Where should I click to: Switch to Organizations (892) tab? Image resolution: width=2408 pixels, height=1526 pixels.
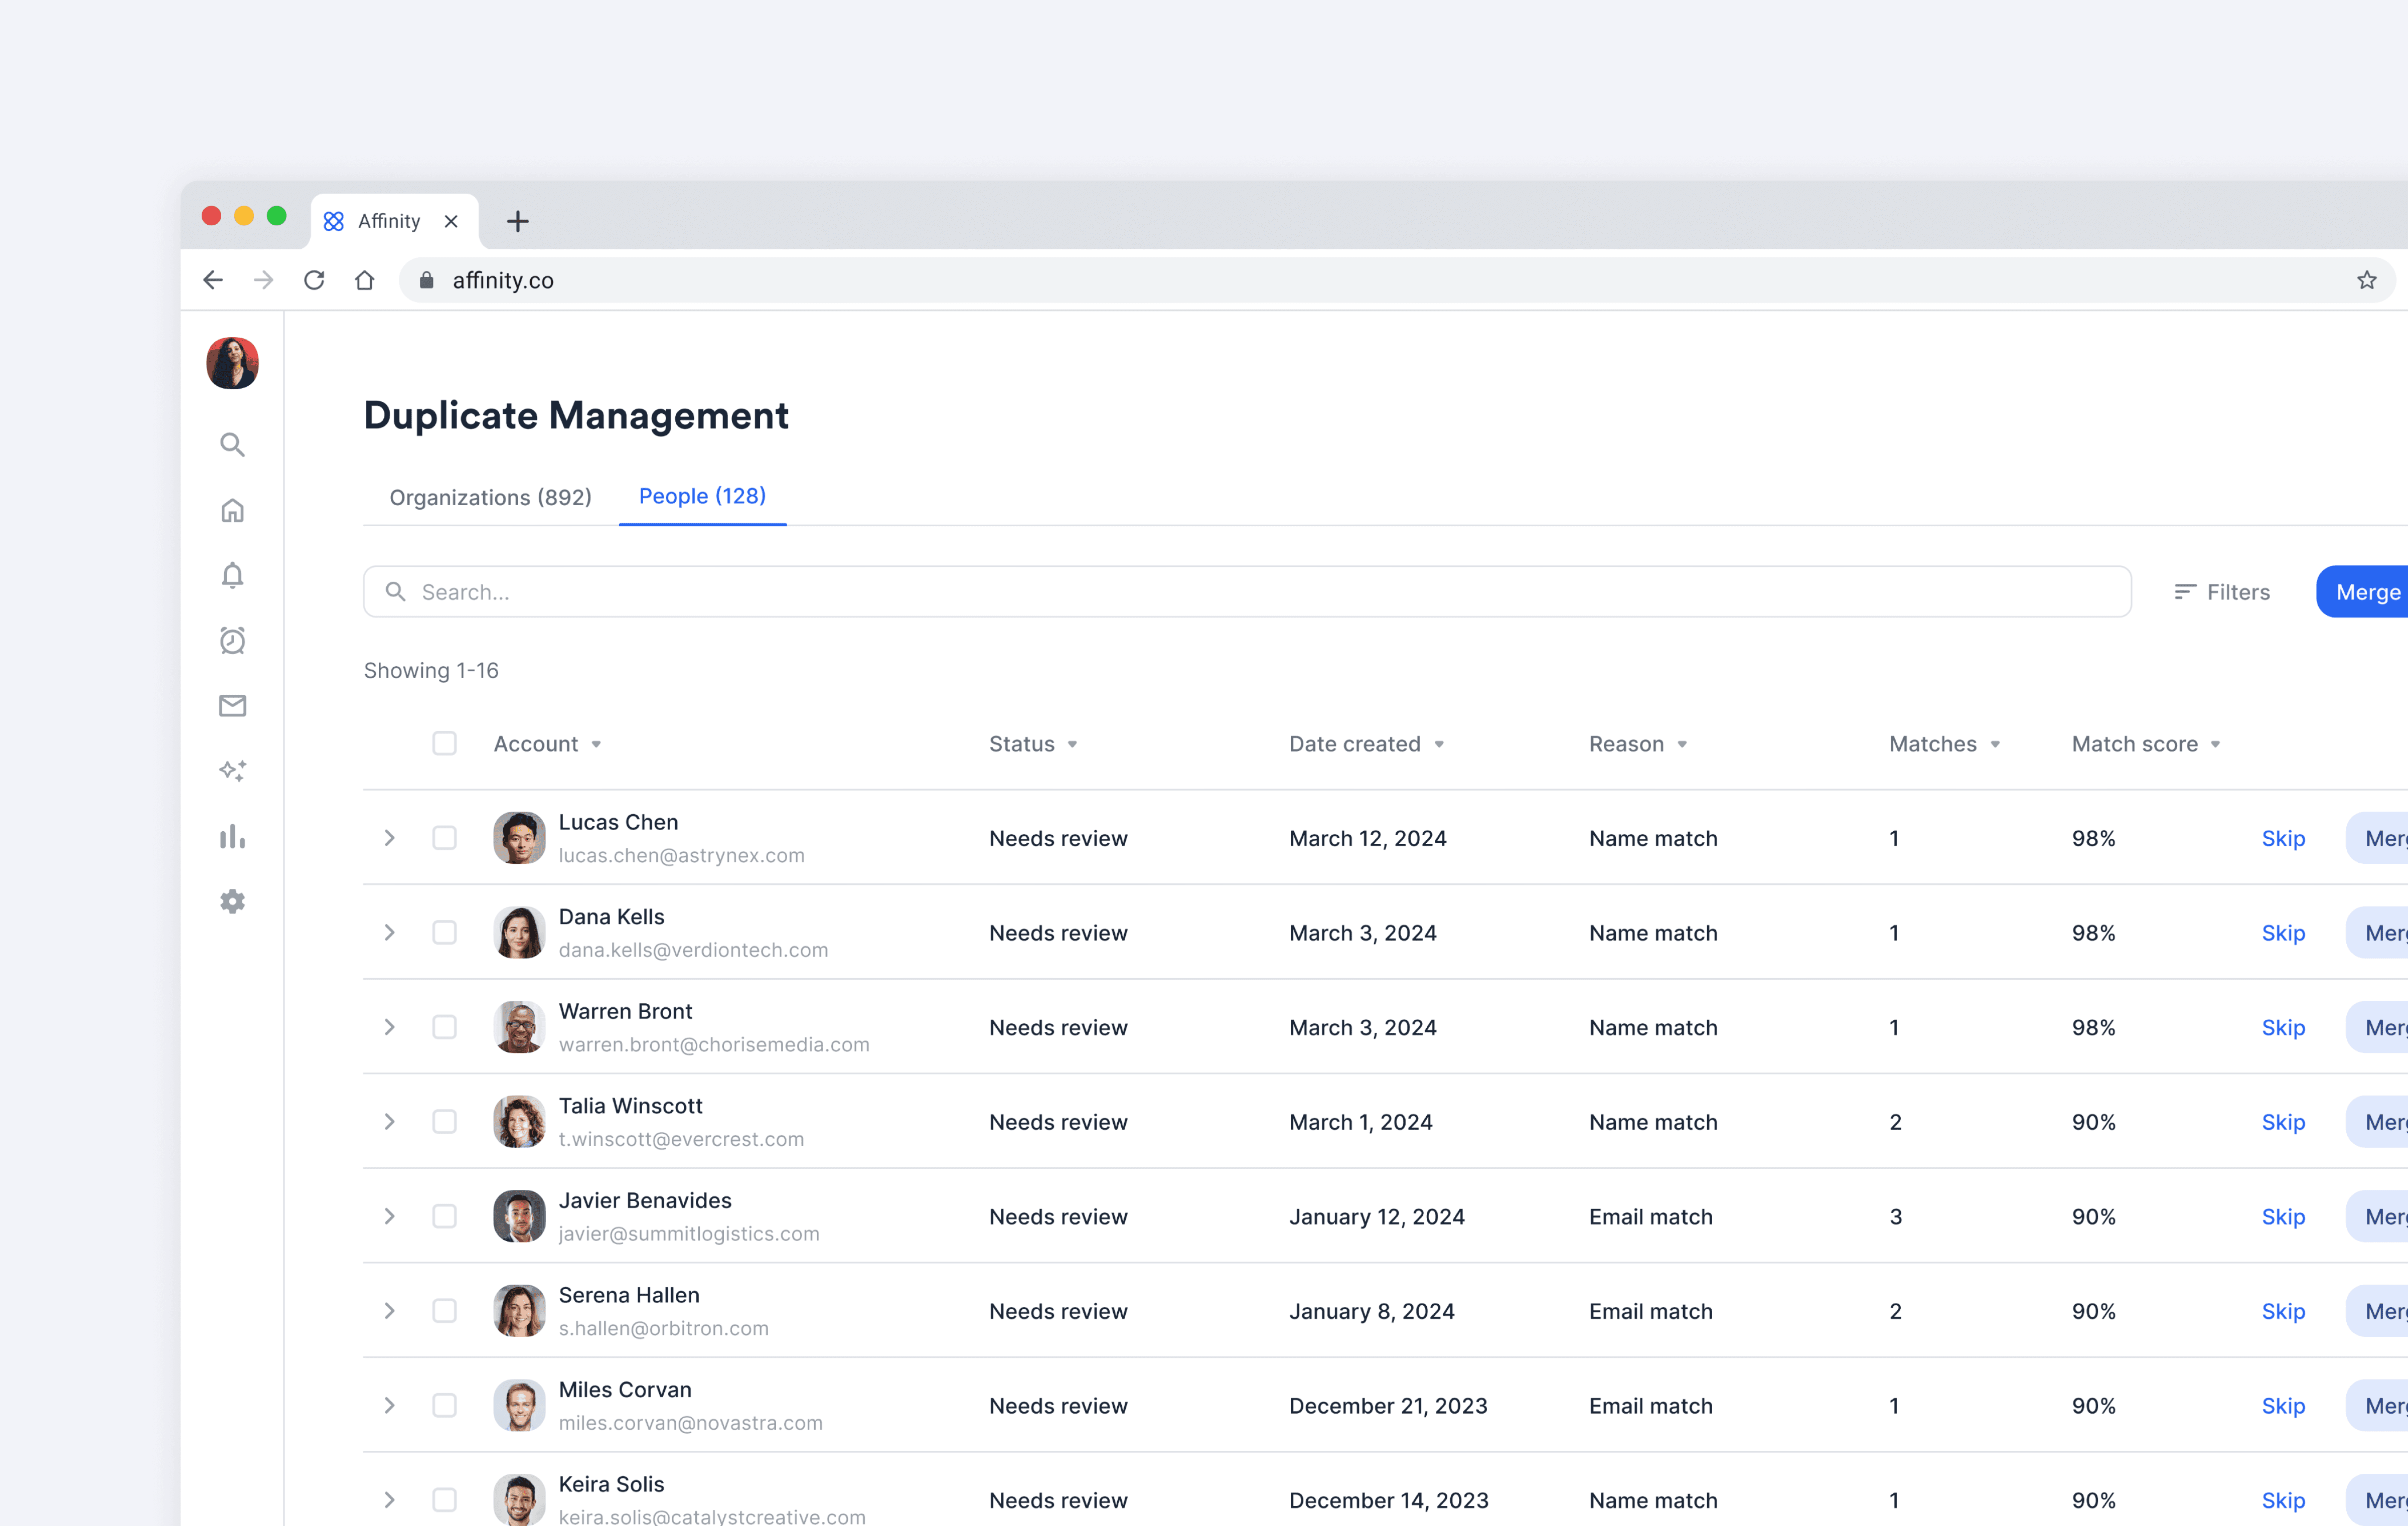(490, 497)
